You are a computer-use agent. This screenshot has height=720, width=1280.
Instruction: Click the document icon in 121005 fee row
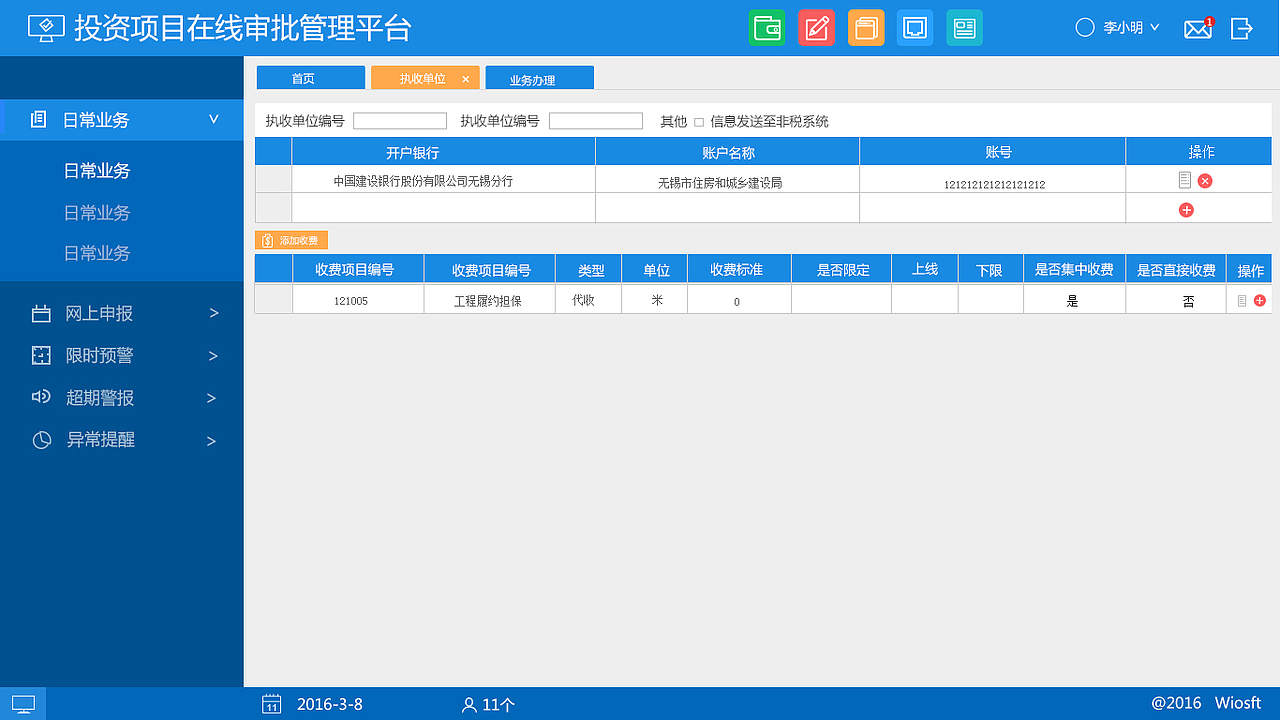click(x=1242, y=300)
